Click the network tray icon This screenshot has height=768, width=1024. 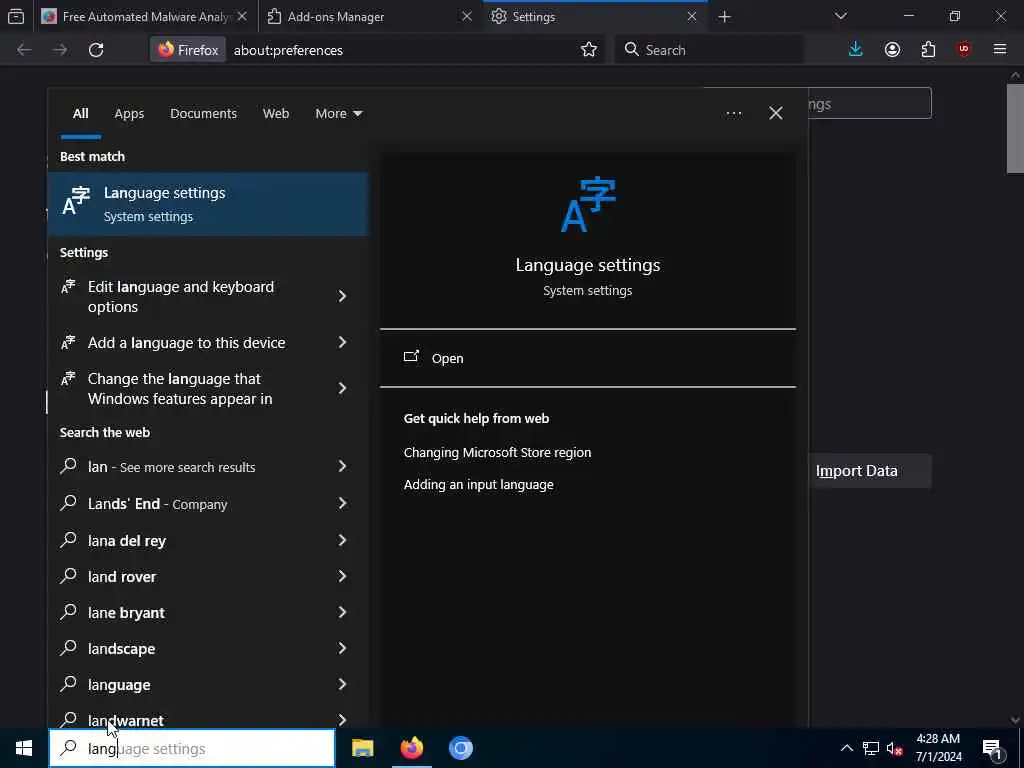871,748
